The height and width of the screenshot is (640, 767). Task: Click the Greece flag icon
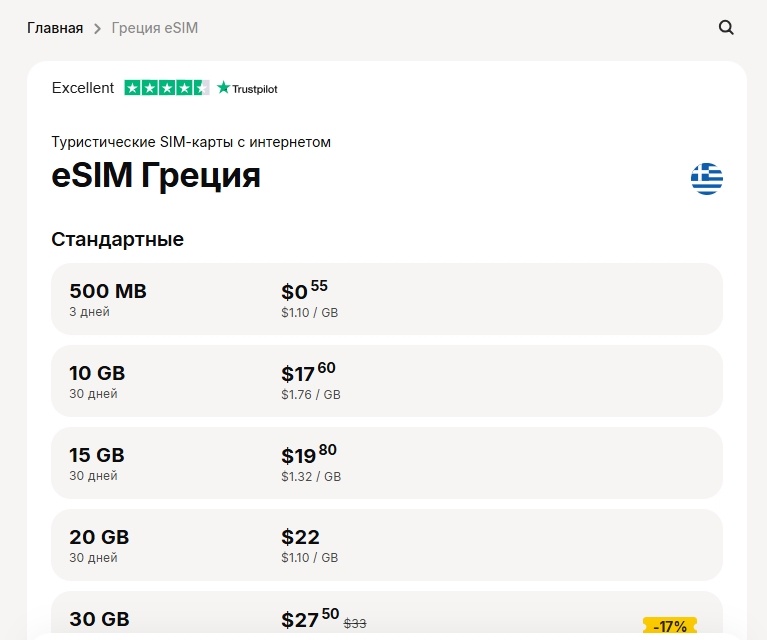point(706,179)
